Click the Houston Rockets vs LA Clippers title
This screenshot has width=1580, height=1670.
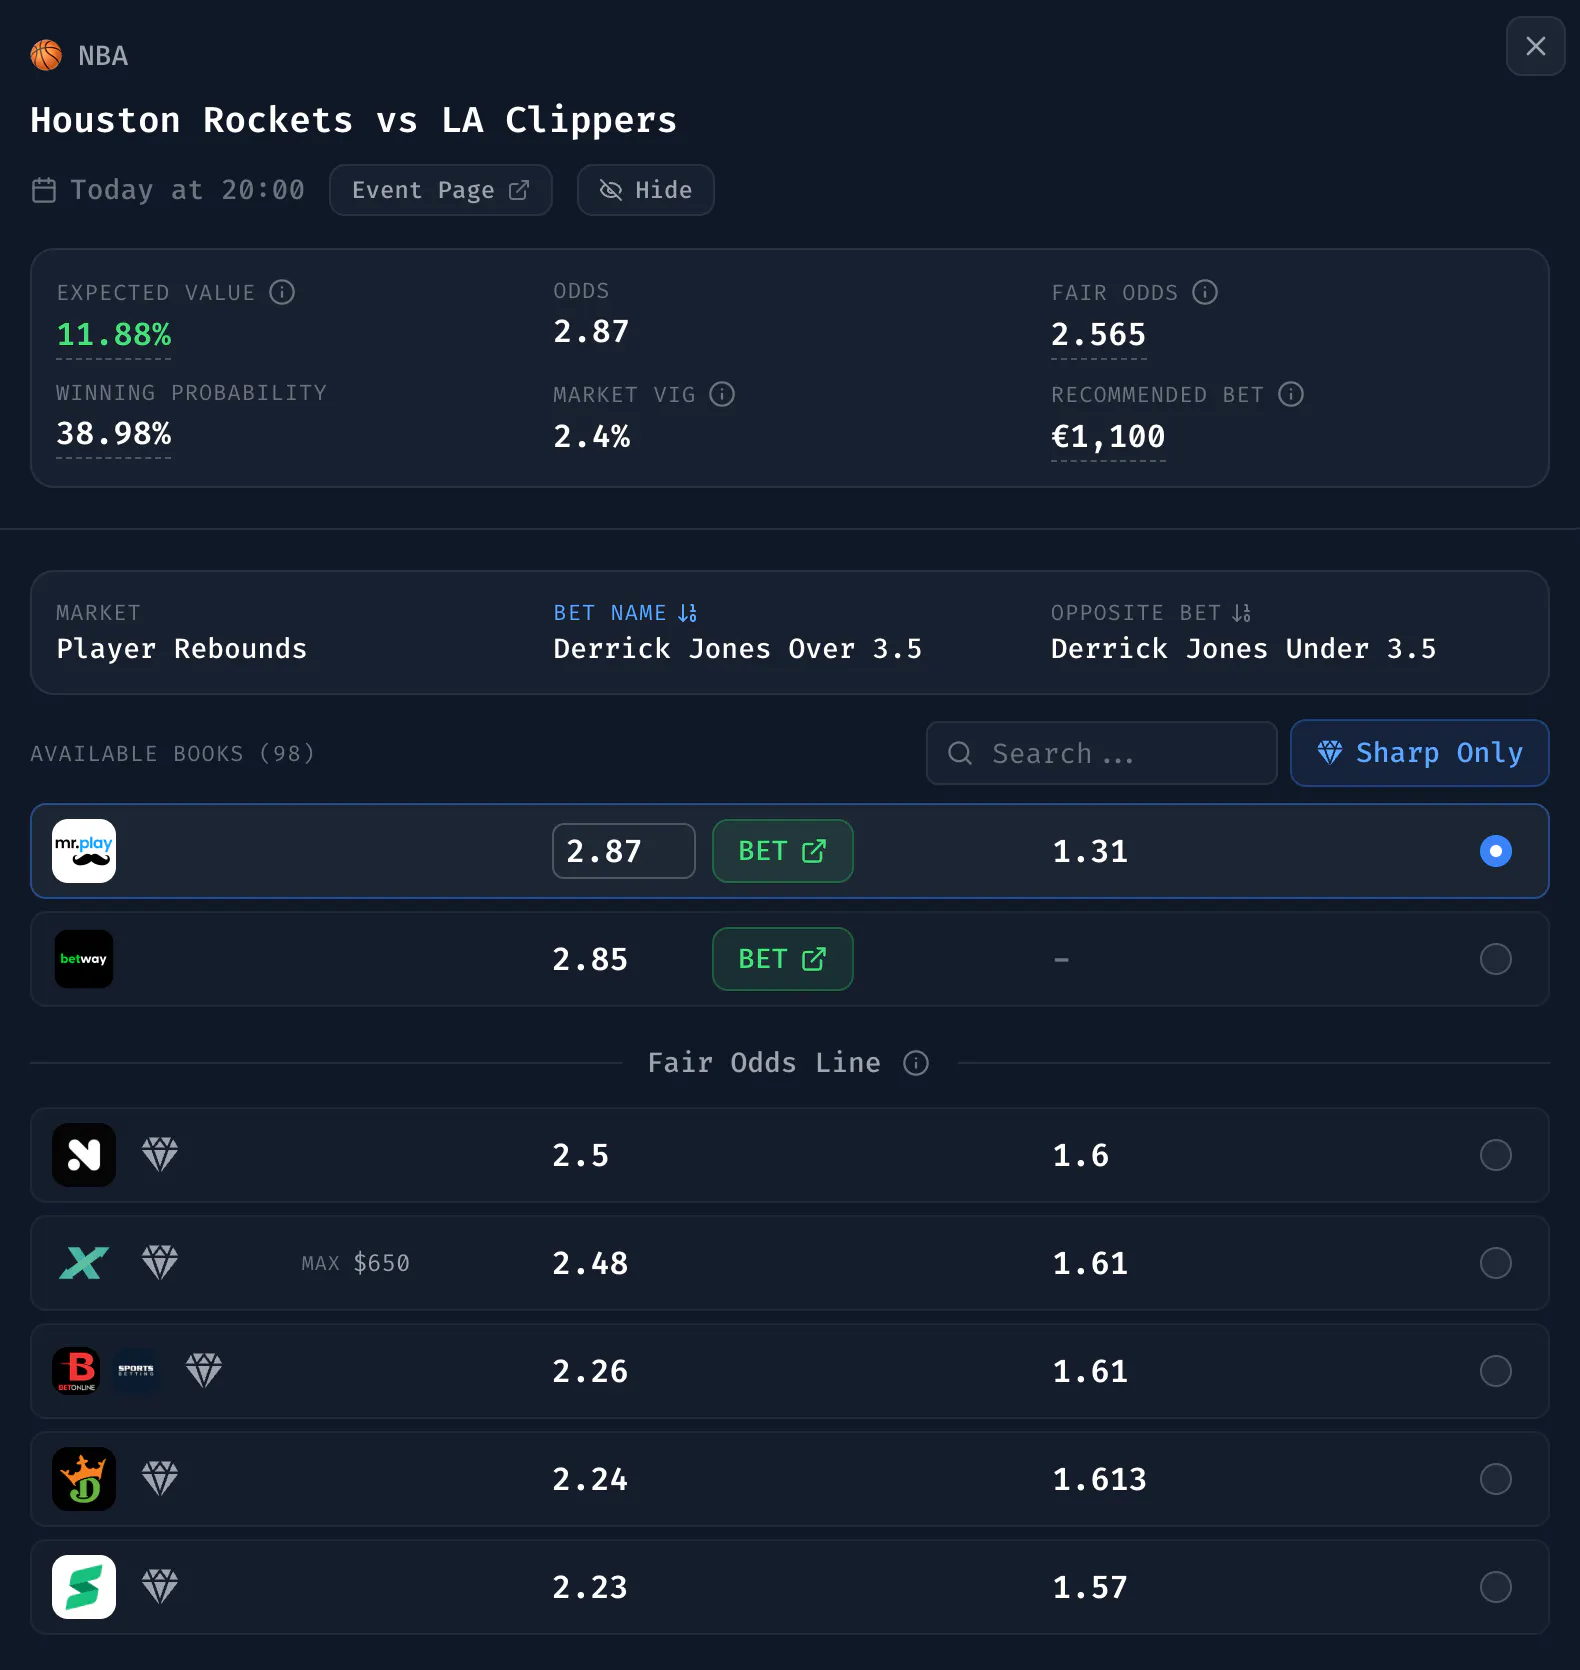pos(354,120)
